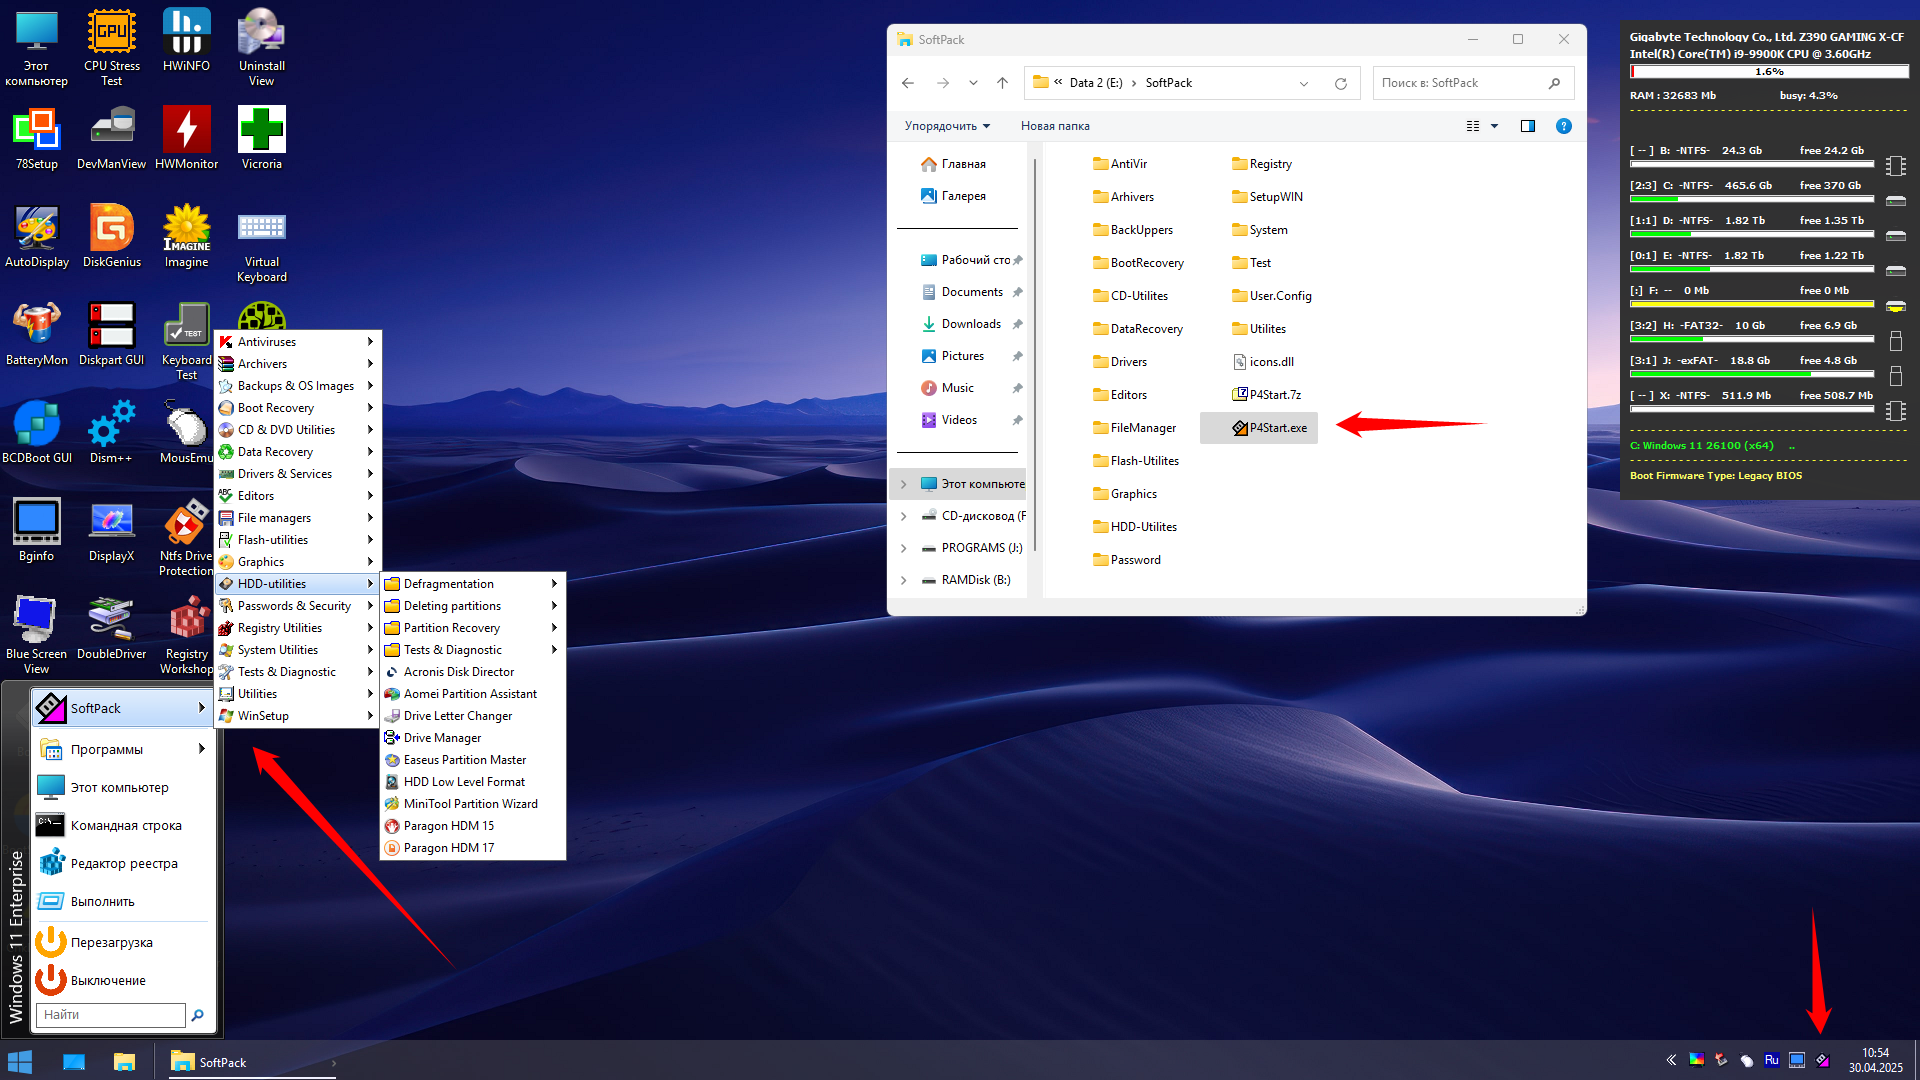Launch HWiNFO desktop icon
Viewport: 1920px width, 1080px height.
pyautogui.click(x=186, y=40)
